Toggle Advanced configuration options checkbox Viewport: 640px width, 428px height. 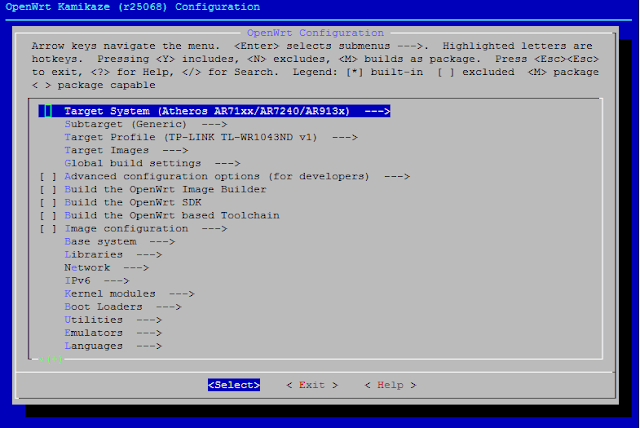point(47,176)
